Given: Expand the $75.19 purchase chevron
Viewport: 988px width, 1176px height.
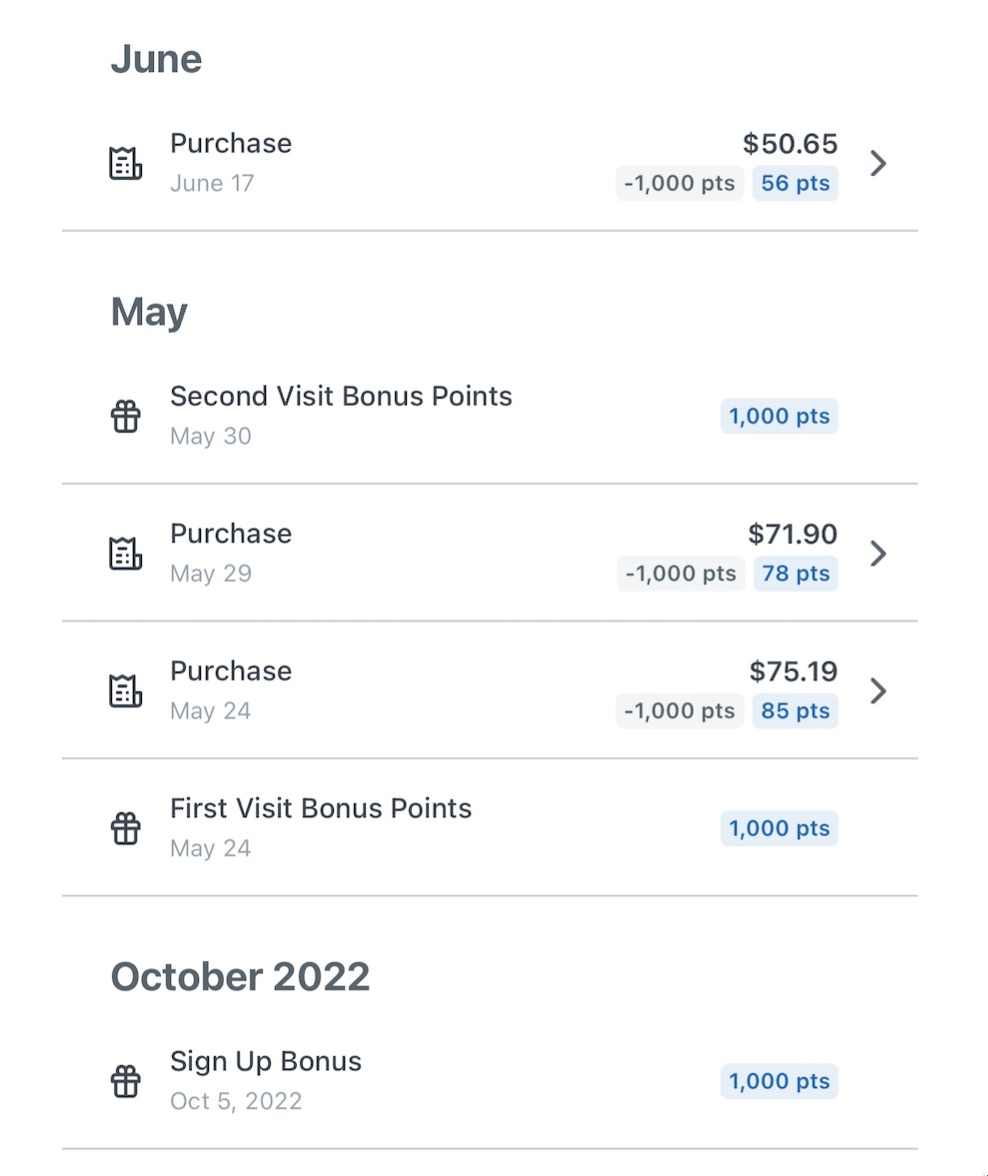Looking at the screenshot, I should [x=878, y=690].
